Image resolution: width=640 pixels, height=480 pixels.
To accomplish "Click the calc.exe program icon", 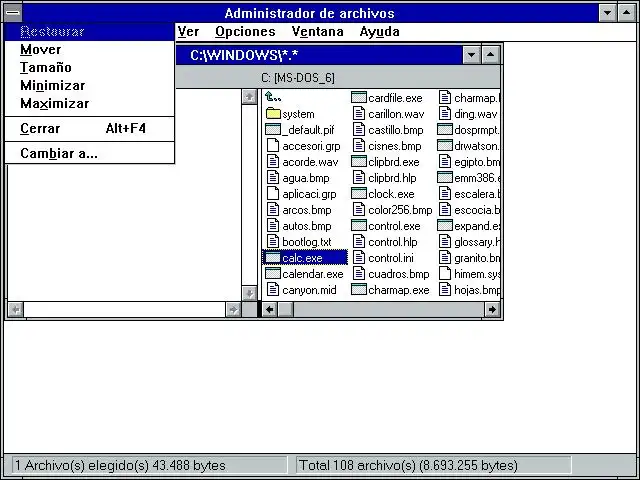I will pos(273,258).
